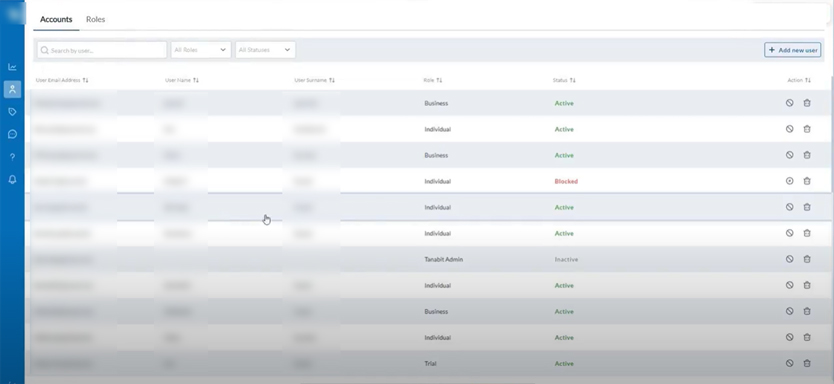
Task: Open the help question mark in sidebar
Action: (x=12, y=157)
